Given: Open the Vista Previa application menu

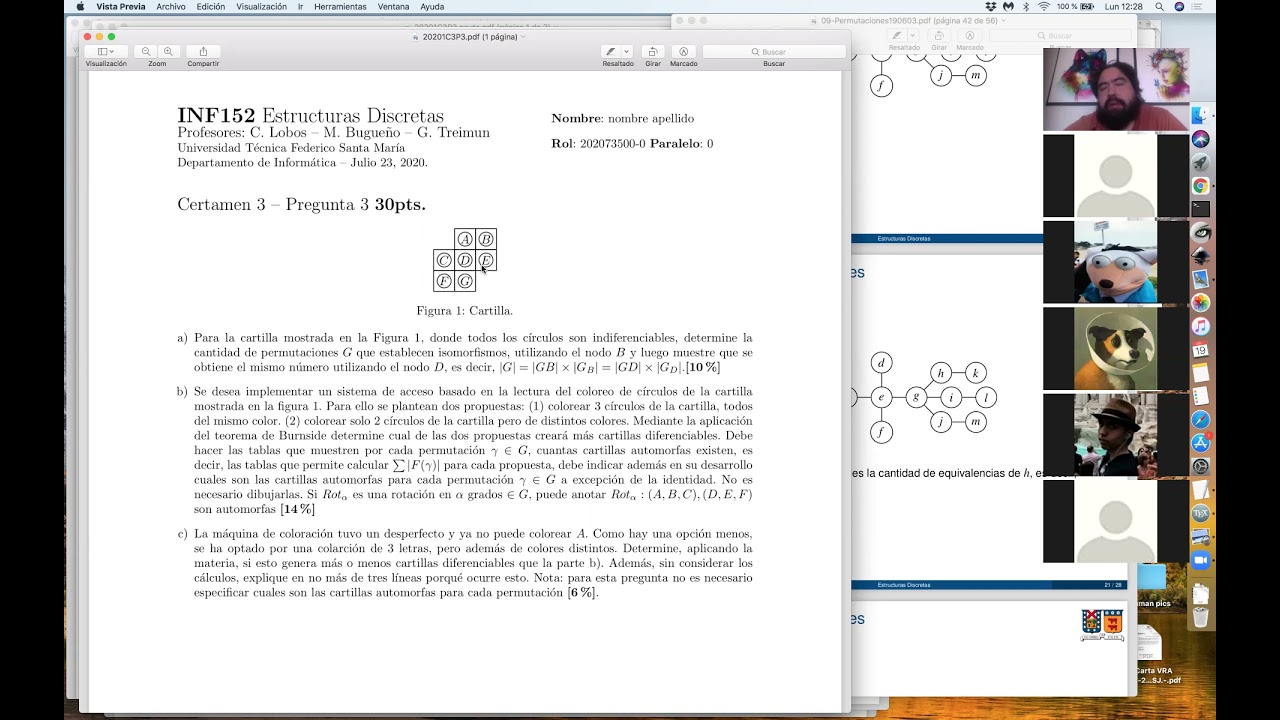Looking at the screenshot, I should point(120,6).
